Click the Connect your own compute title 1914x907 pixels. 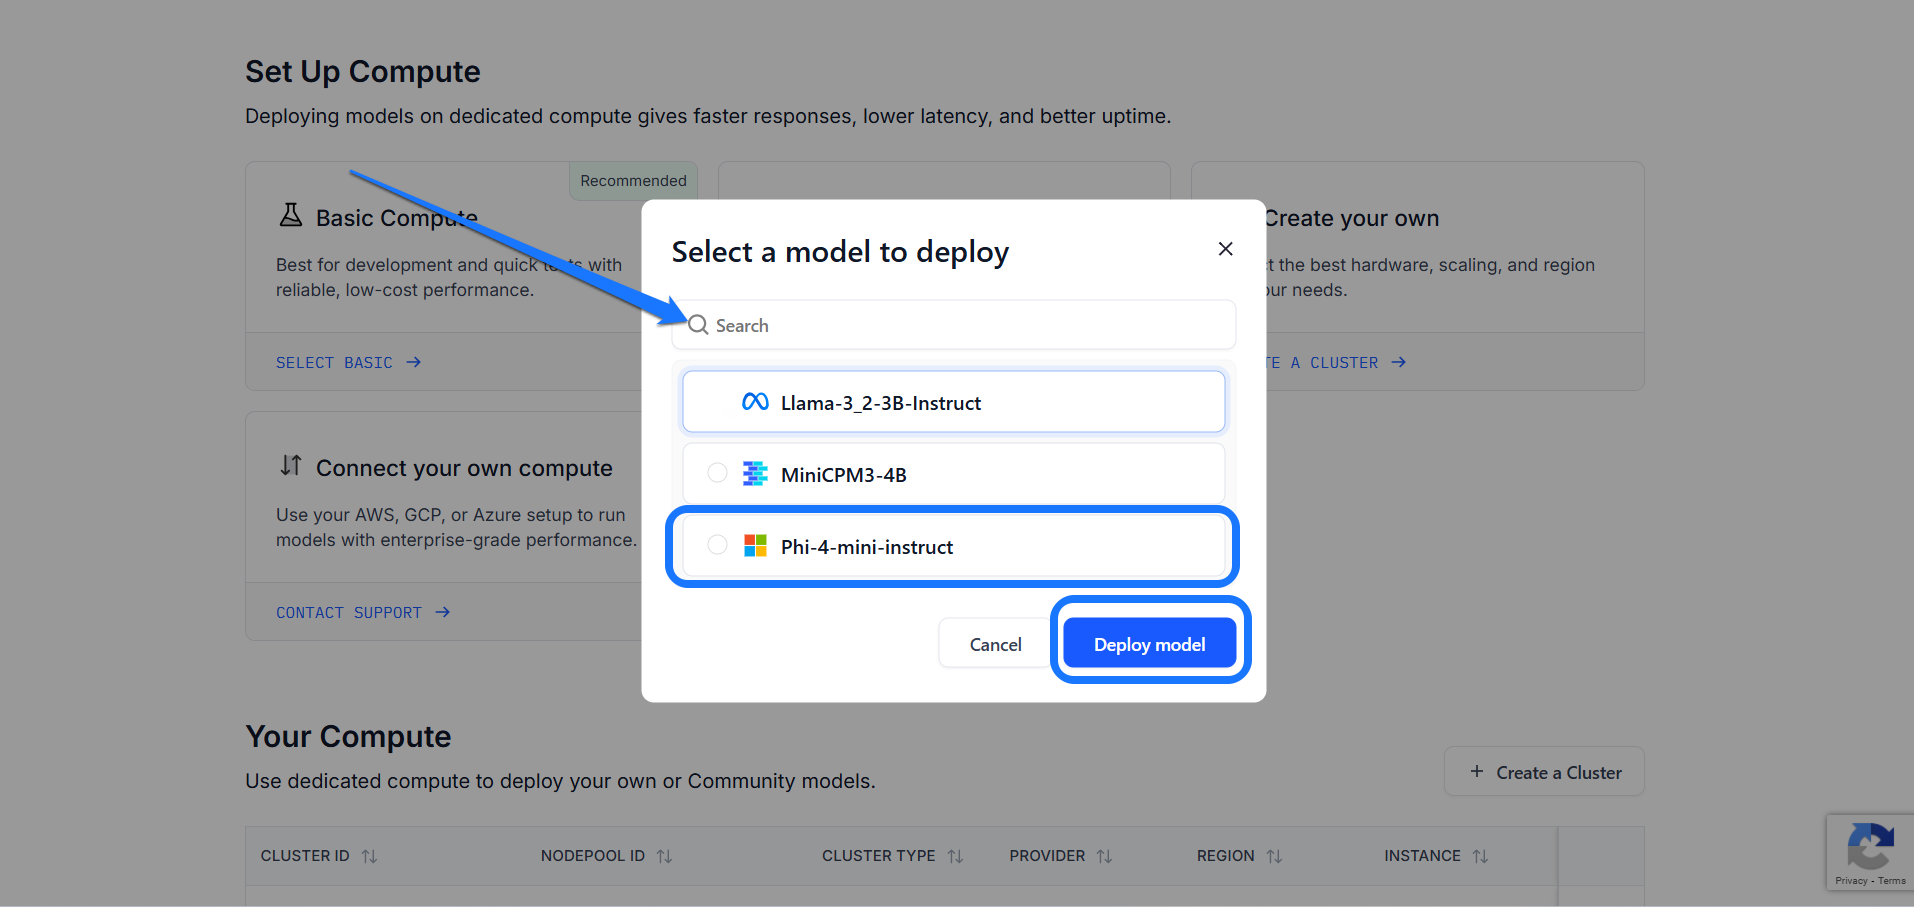(x=464, y=468)
